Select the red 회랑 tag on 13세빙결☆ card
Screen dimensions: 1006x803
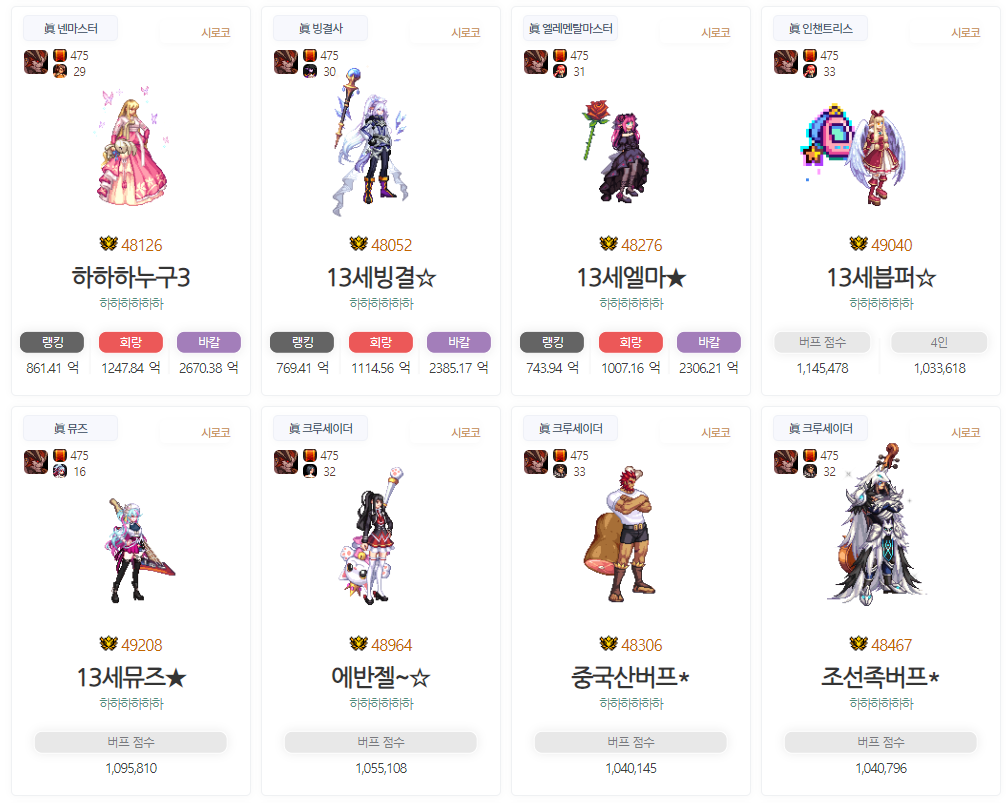380,342
